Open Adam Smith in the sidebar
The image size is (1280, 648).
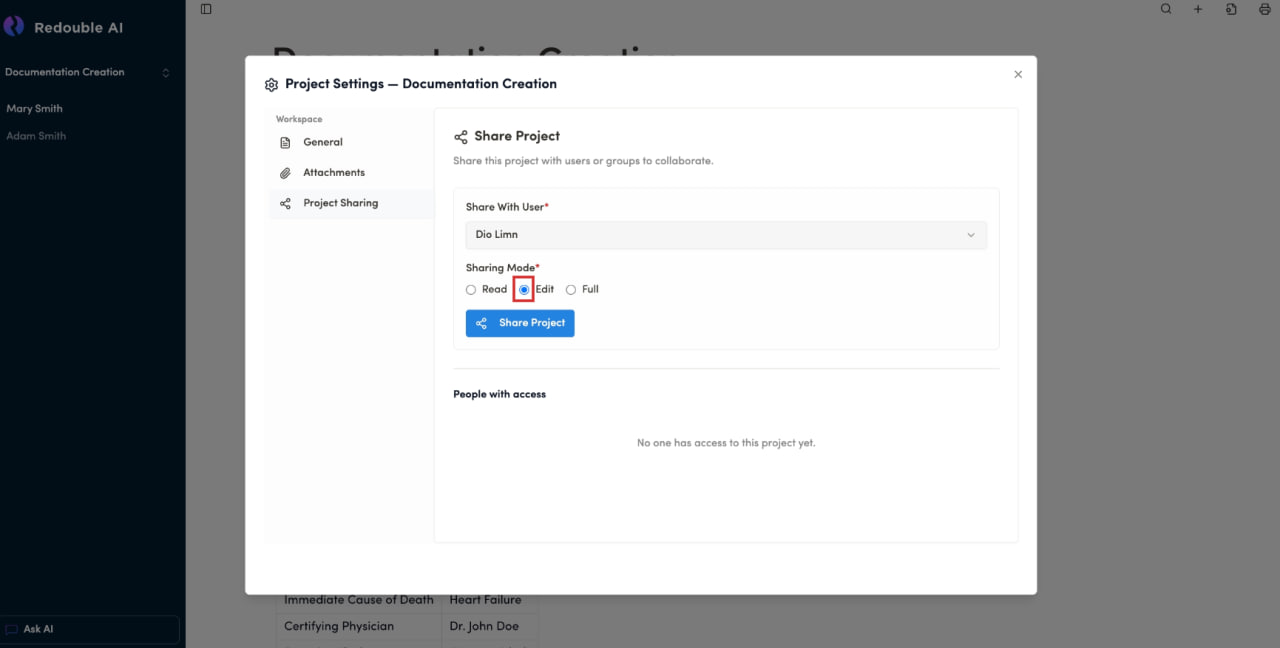pos(36,136)
